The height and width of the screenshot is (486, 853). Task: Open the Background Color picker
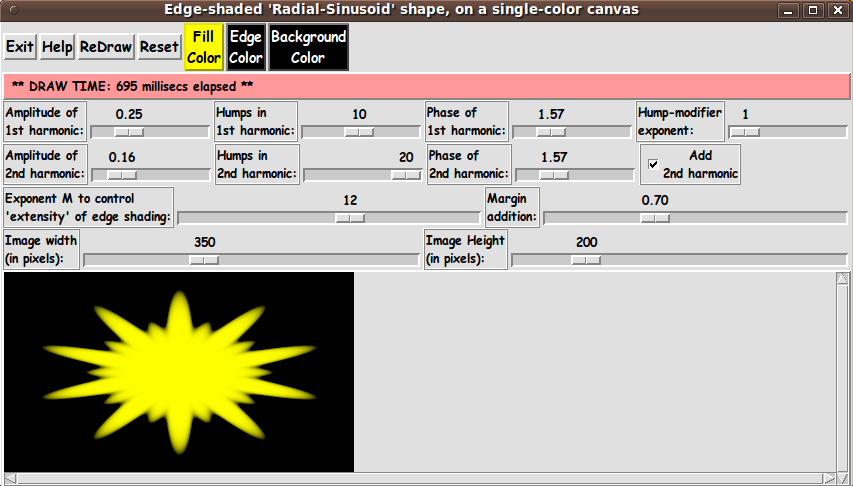(308, 48)
